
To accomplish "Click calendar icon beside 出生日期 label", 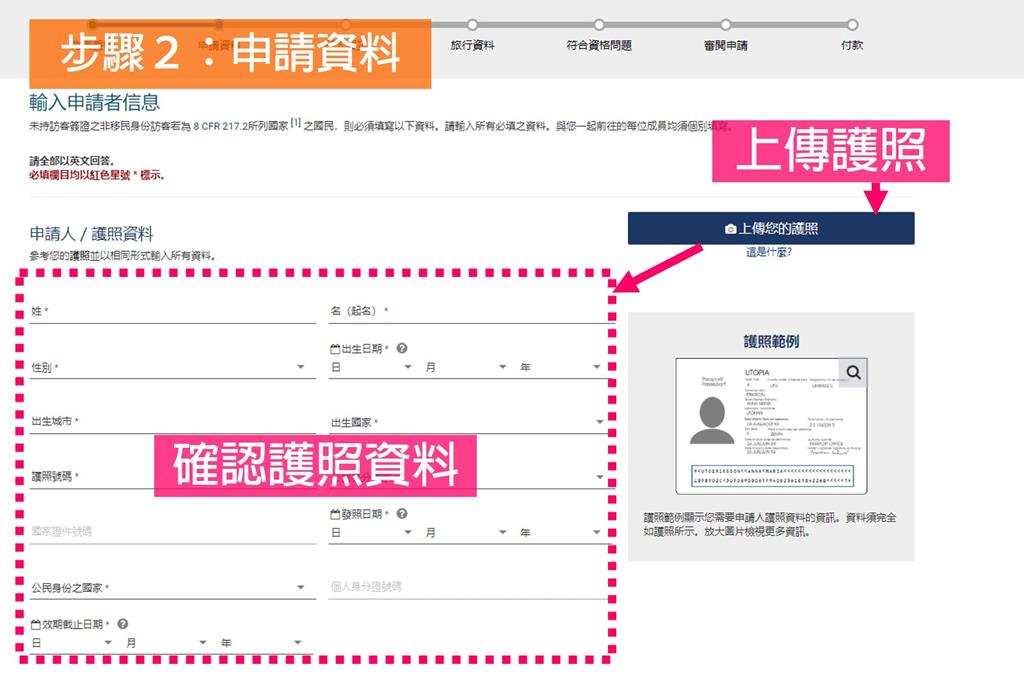I will coord(335,349).
